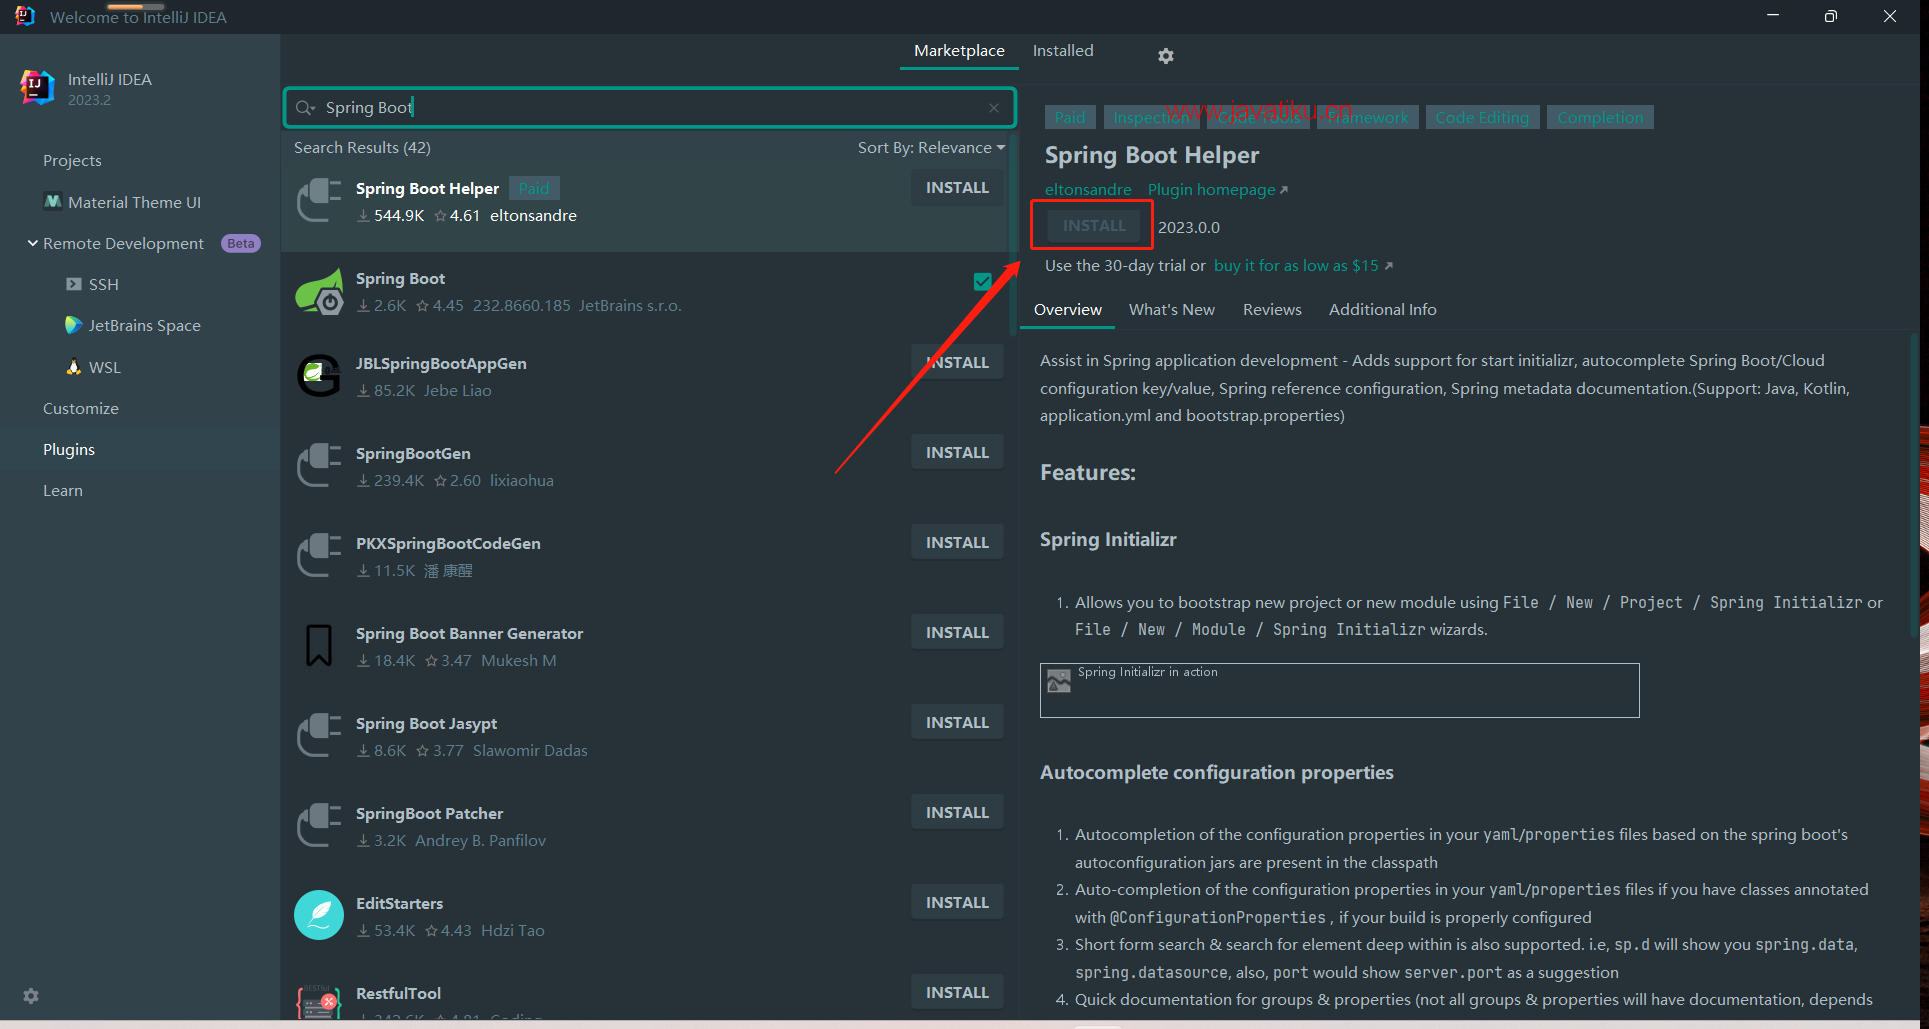Screen dimensions: 1929x1029
Task: Click the WSL penguin icon
Action: tap(74, 367)
